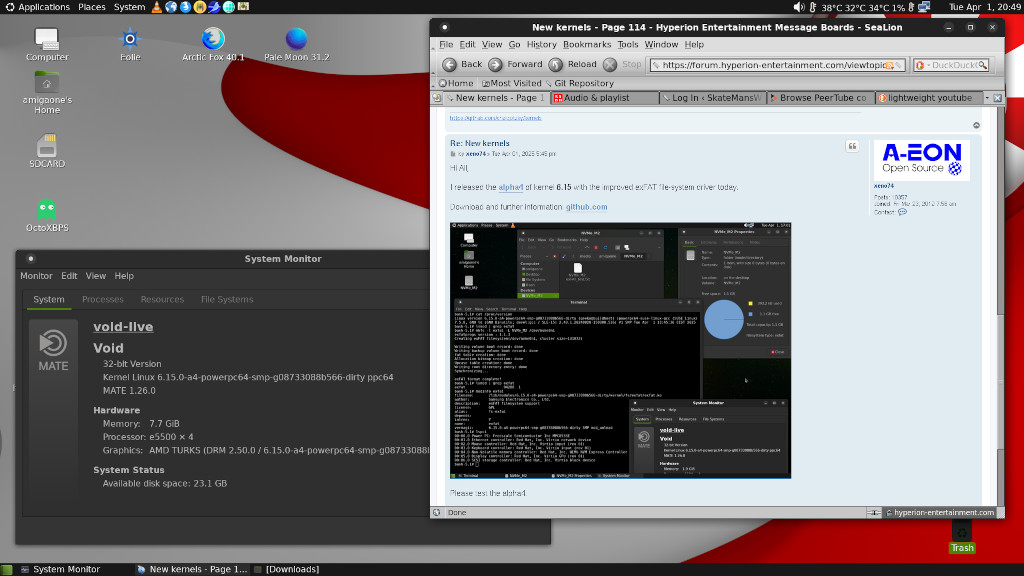The image size is (1024, 576).
Task: Select the Pale Moon 31.2 desktop icon
Action: (296, 44)
